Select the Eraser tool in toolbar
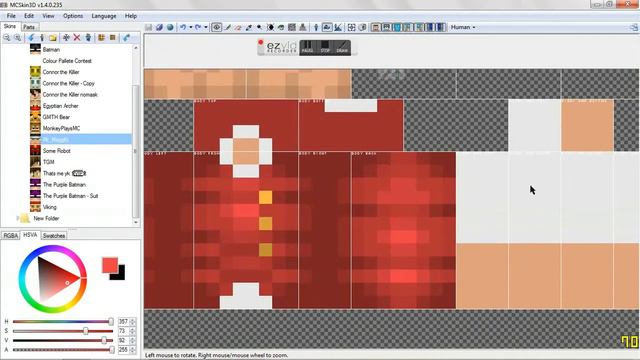 [238, 27]
